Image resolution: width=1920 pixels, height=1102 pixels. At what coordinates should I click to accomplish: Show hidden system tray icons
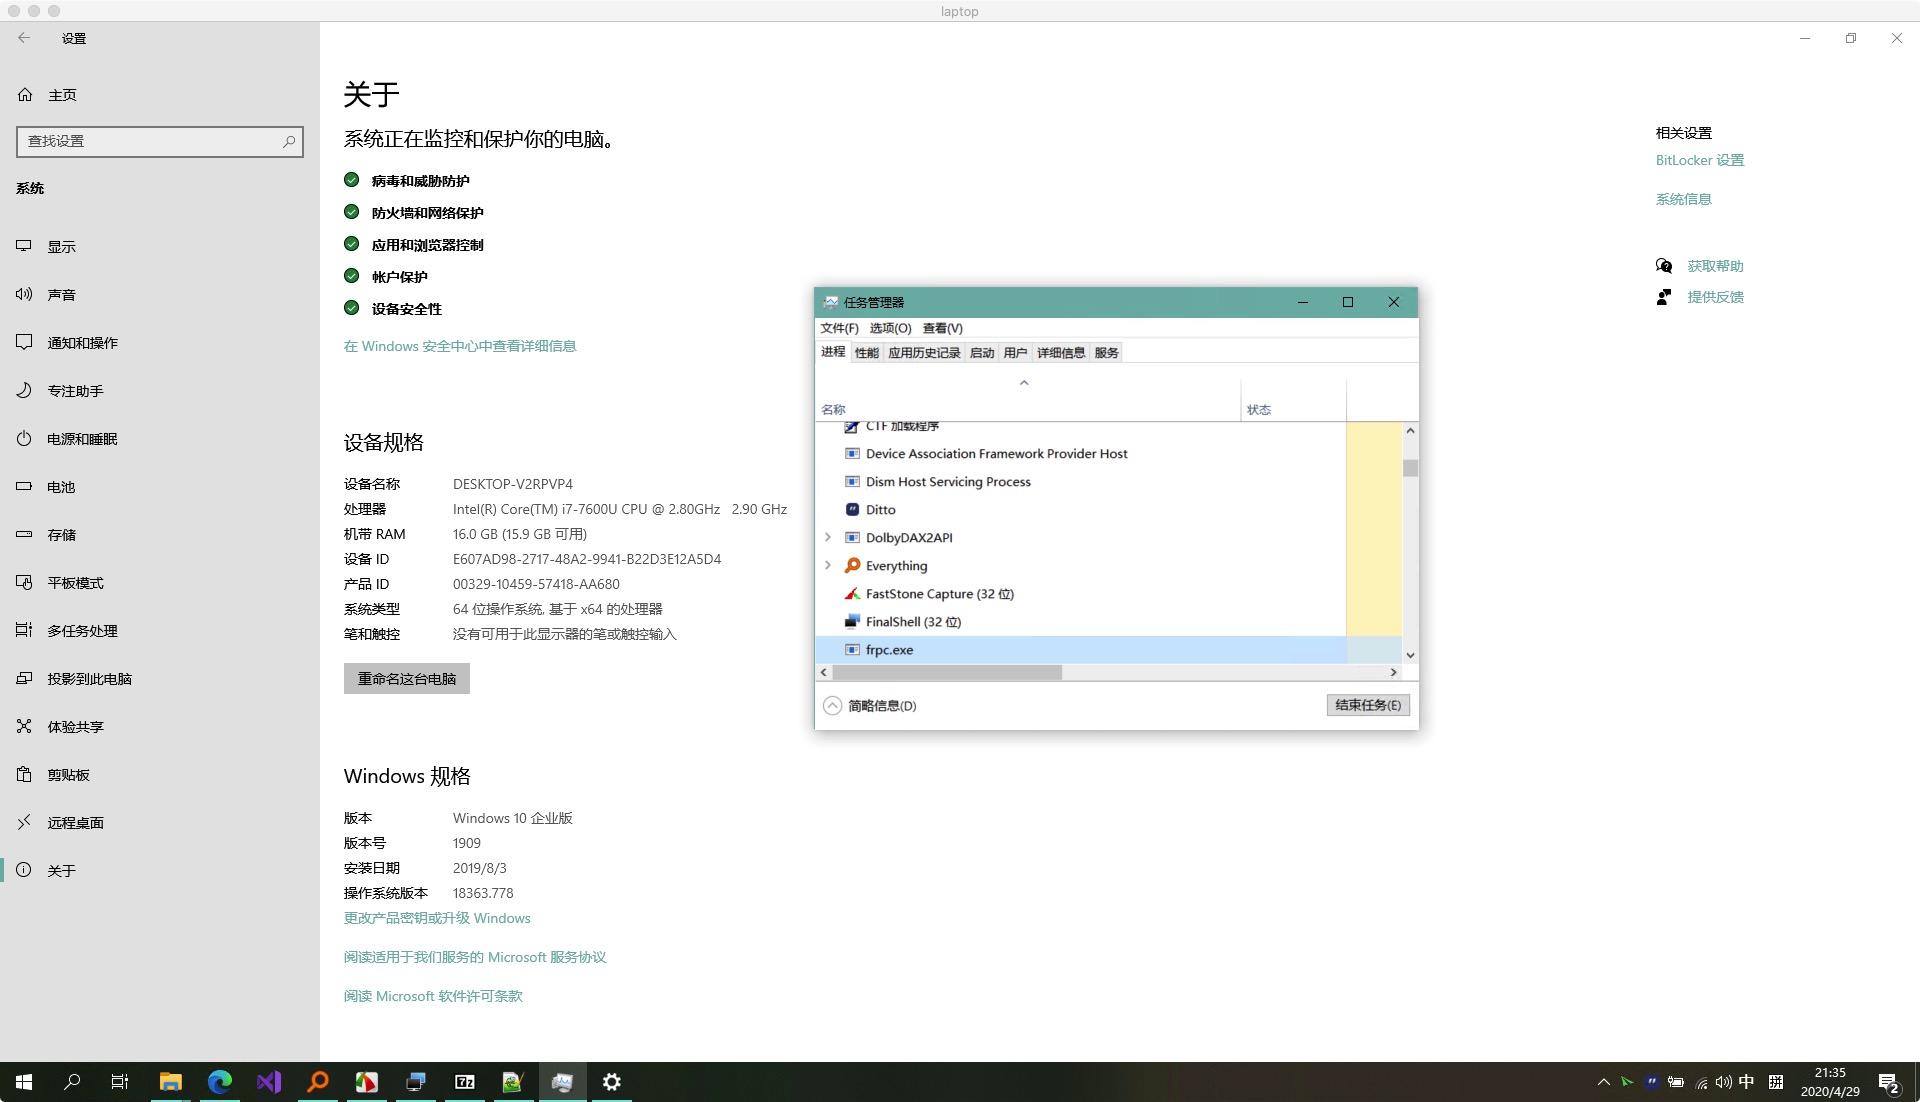pyautogui.click(x=1603, y=1082)
